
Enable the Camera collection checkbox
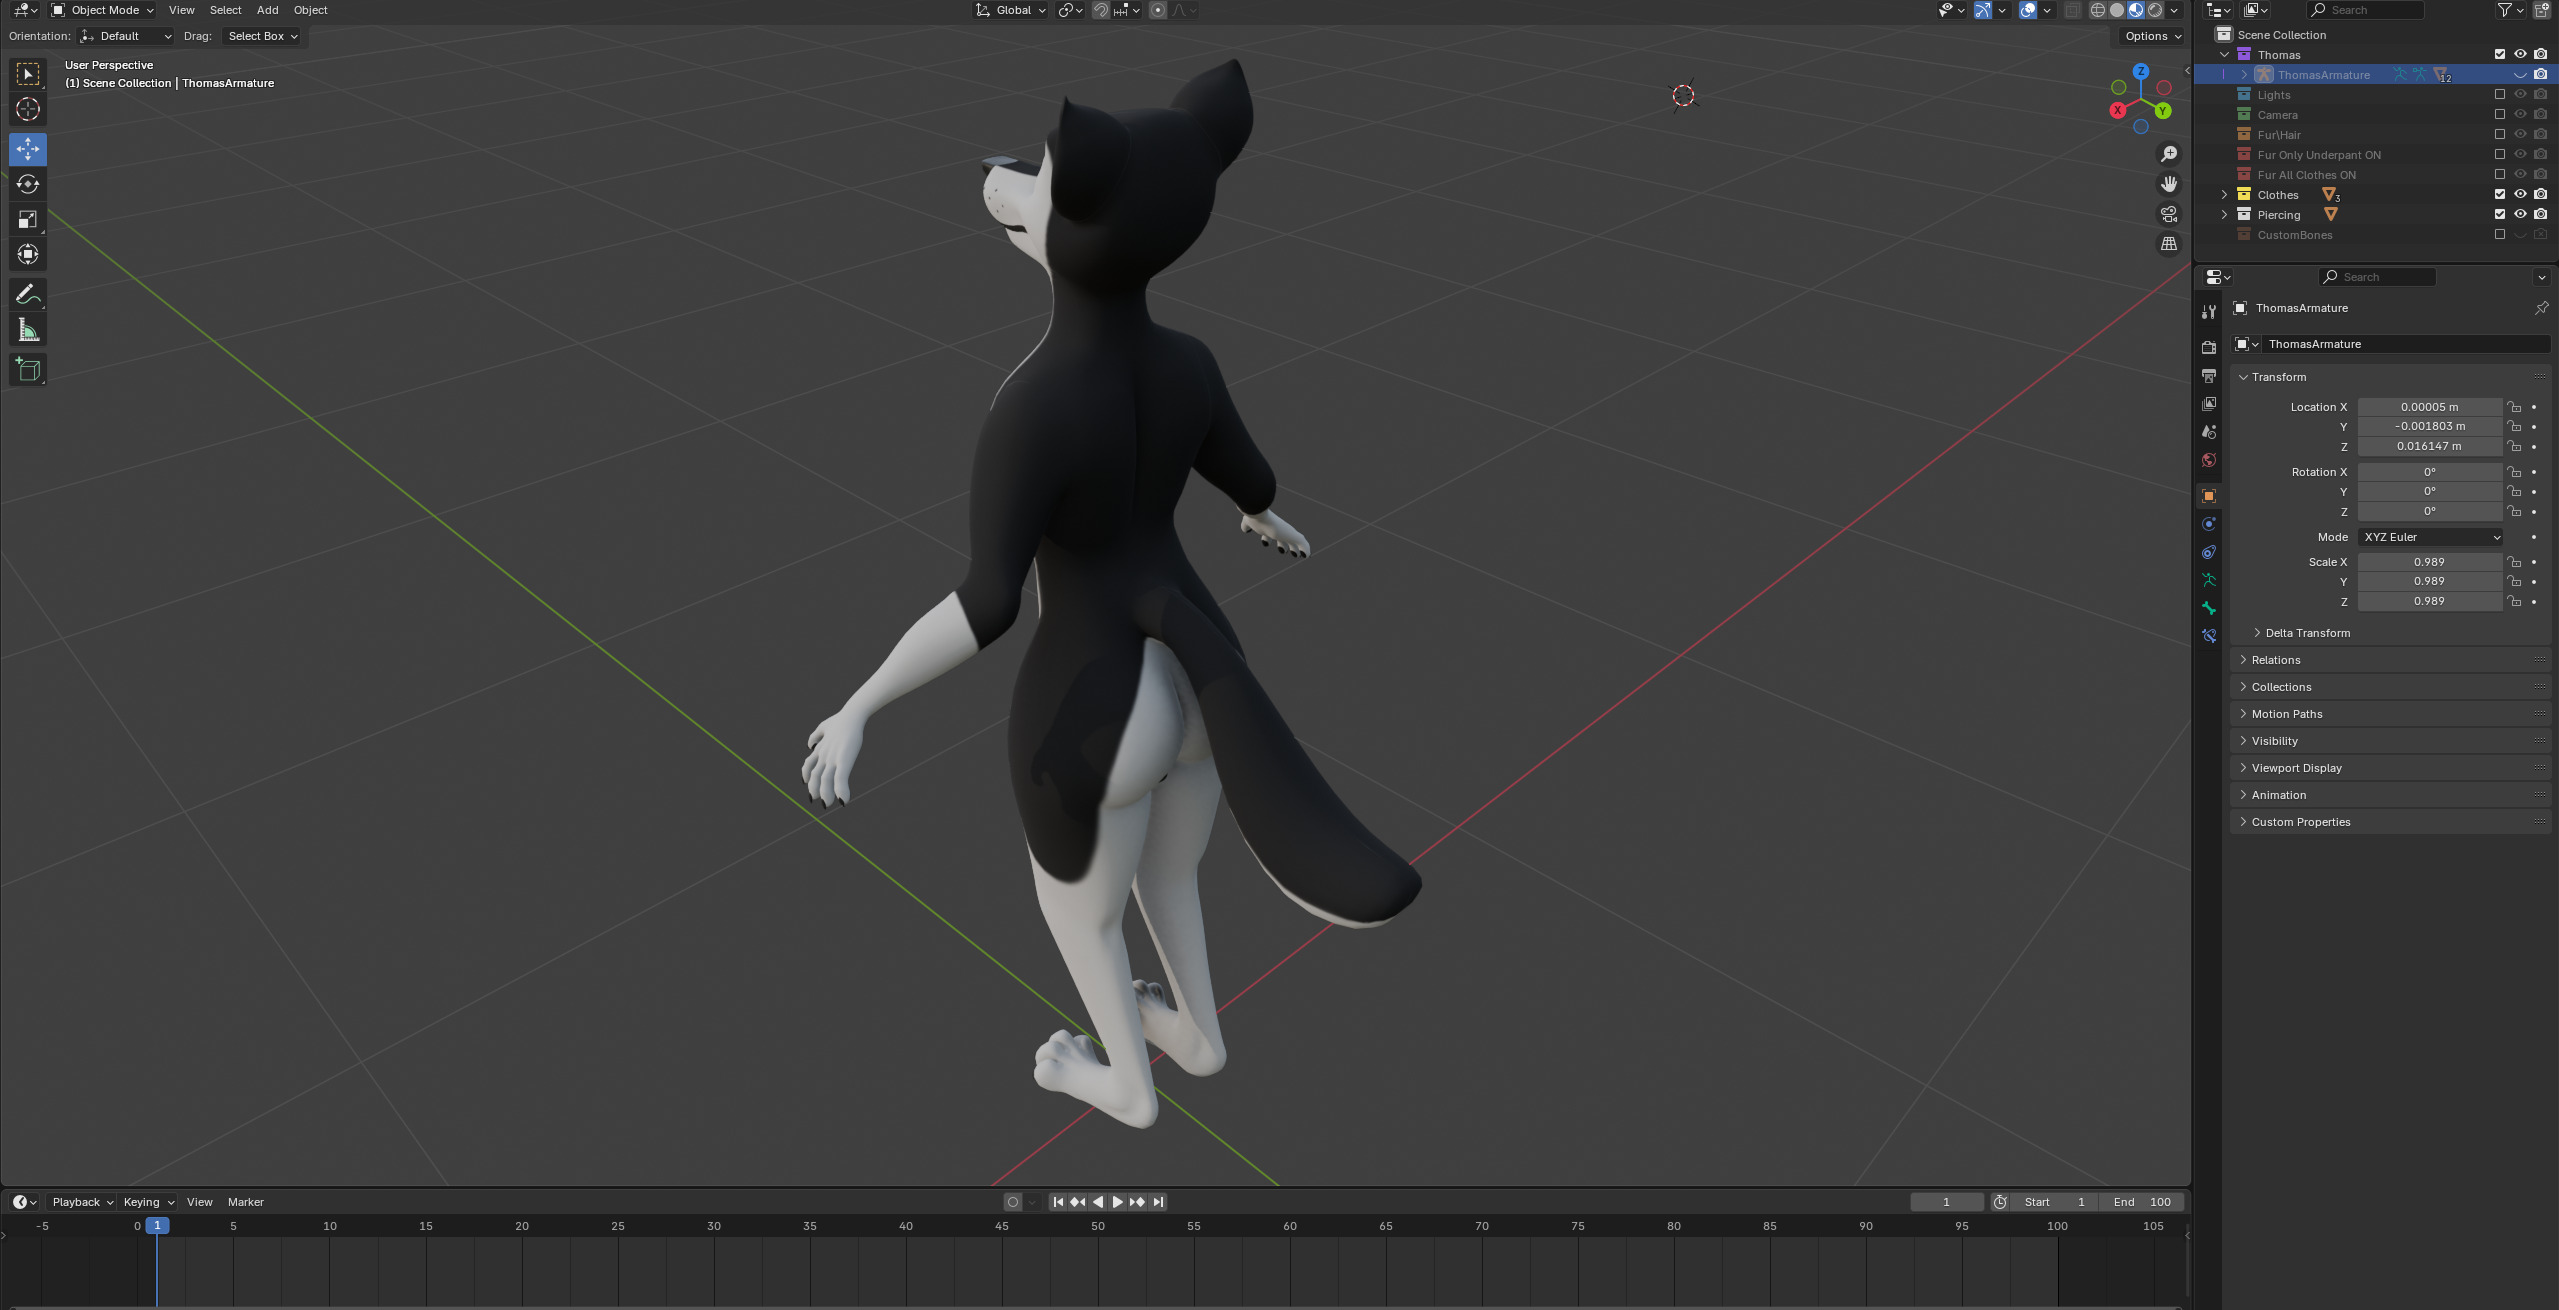tap(2500, 114)
